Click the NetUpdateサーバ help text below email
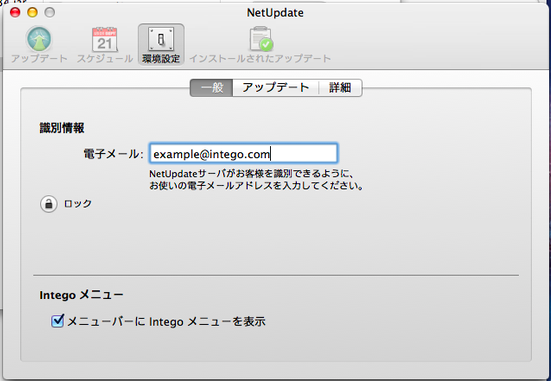 (256, 180)
